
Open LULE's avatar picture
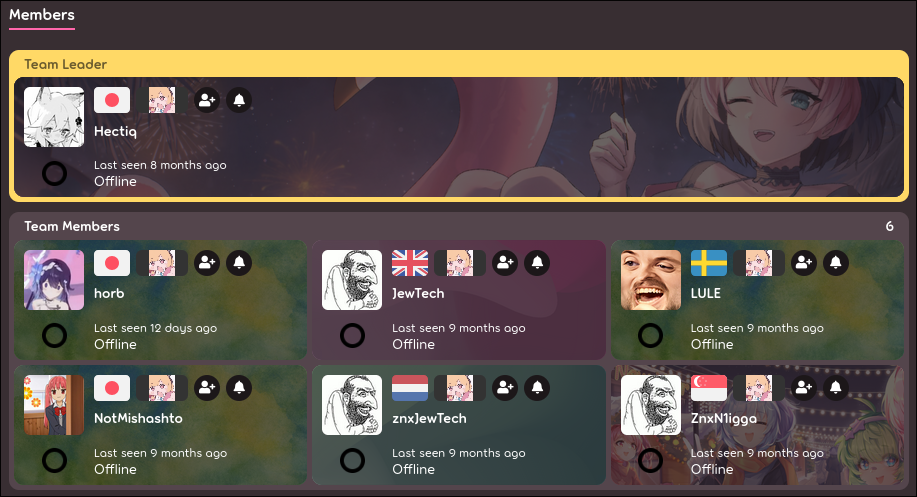point(651,280)
